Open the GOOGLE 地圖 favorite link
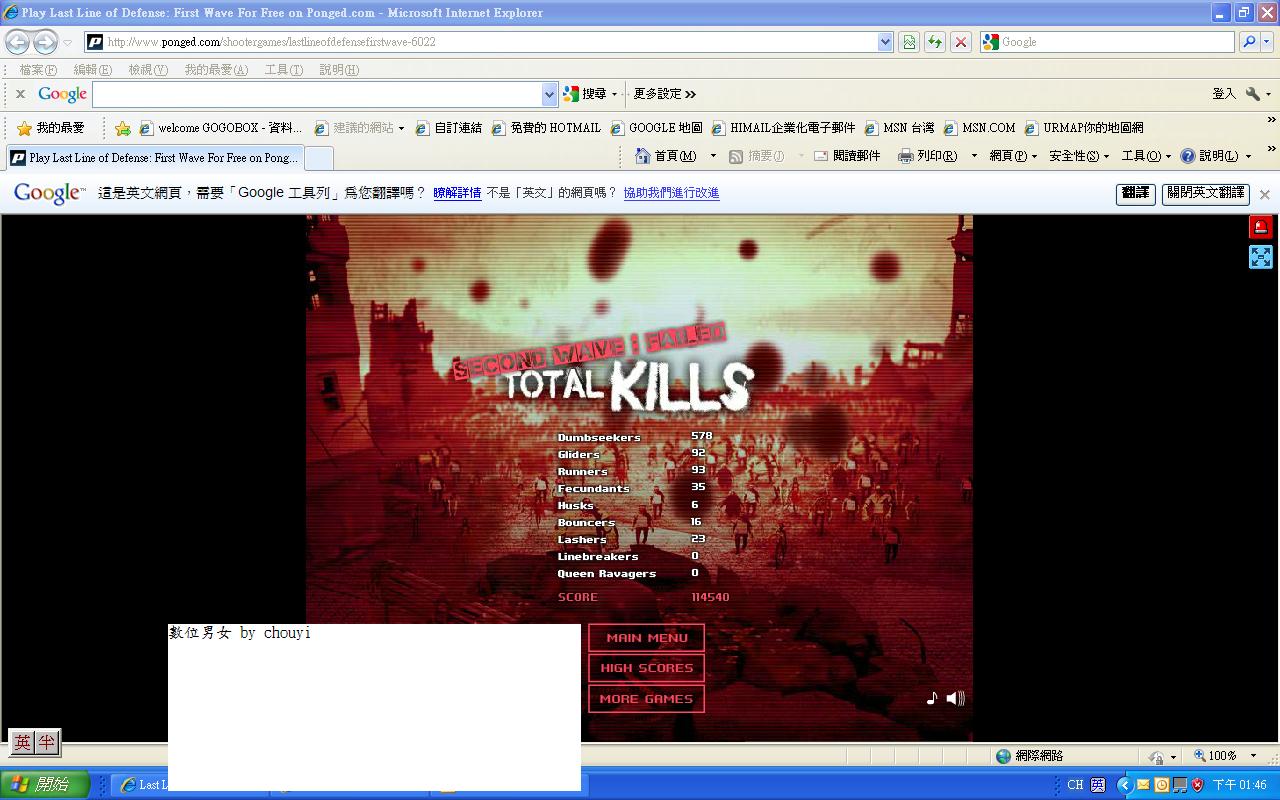 [656, 128]
